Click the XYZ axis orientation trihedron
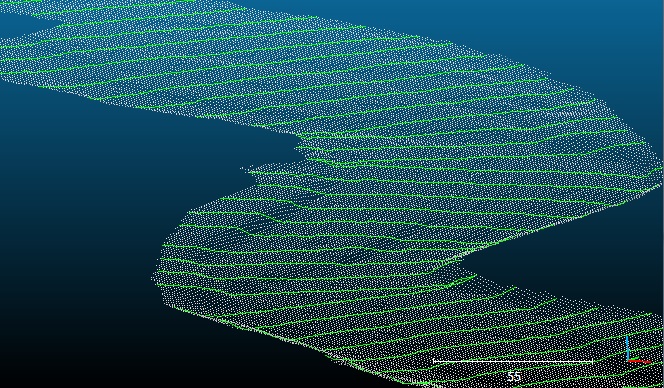The width and height of the screenshot is (664, 388). click(639, 349)
